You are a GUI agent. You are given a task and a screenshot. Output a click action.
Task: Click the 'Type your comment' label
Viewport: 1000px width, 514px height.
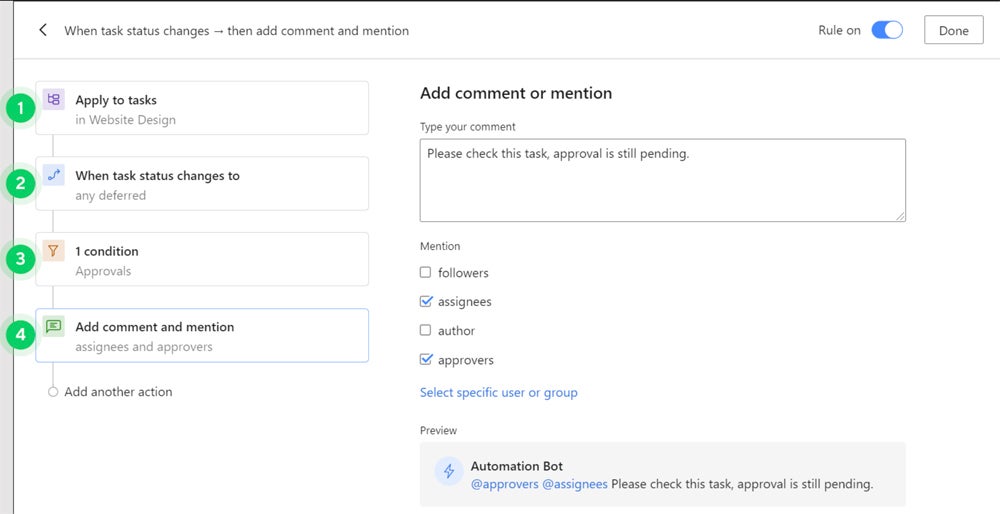(467, 127)
